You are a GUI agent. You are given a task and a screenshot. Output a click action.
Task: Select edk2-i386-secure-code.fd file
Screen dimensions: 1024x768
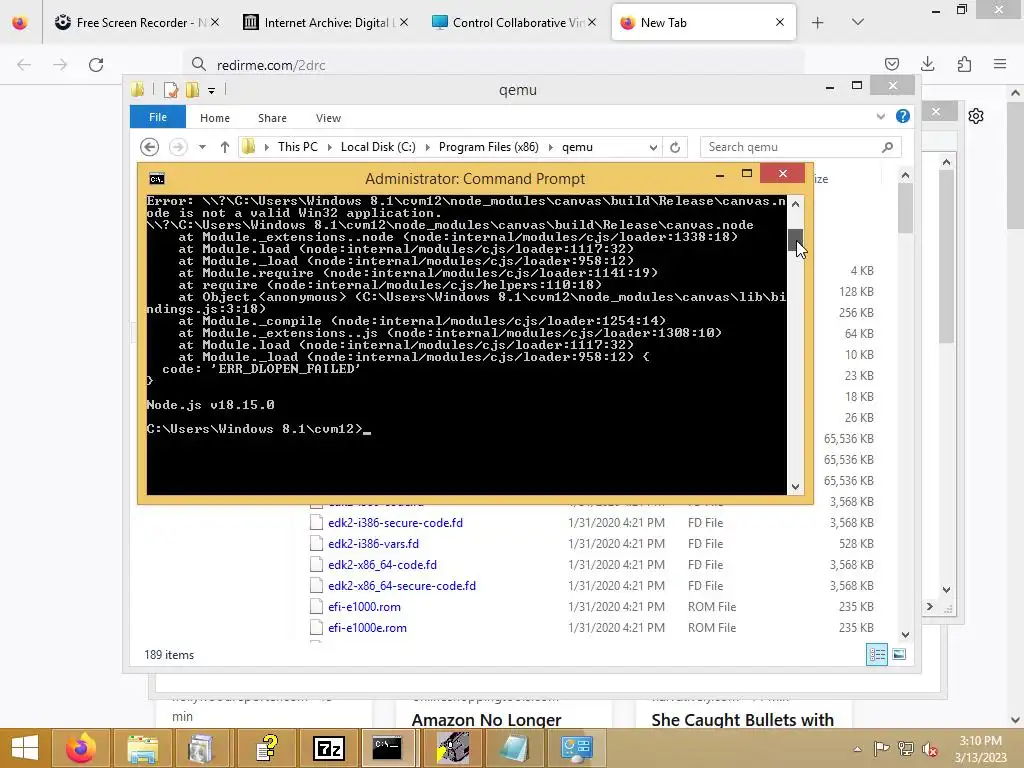tap(395, 522)
